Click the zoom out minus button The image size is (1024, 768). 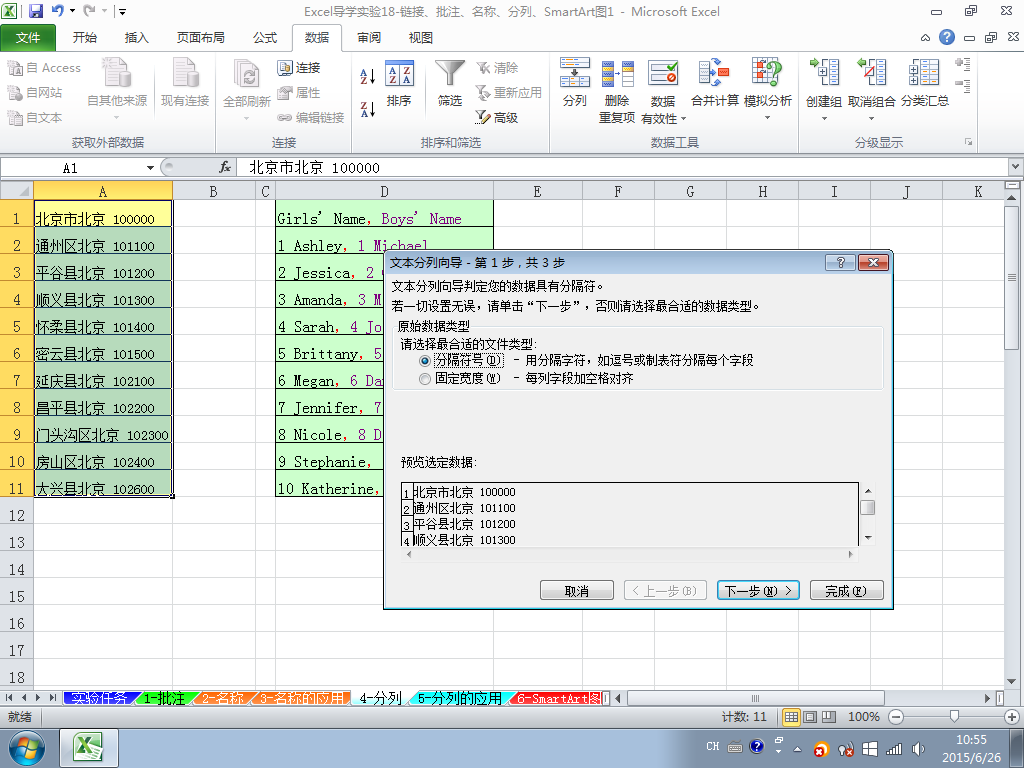click(896, 717)
